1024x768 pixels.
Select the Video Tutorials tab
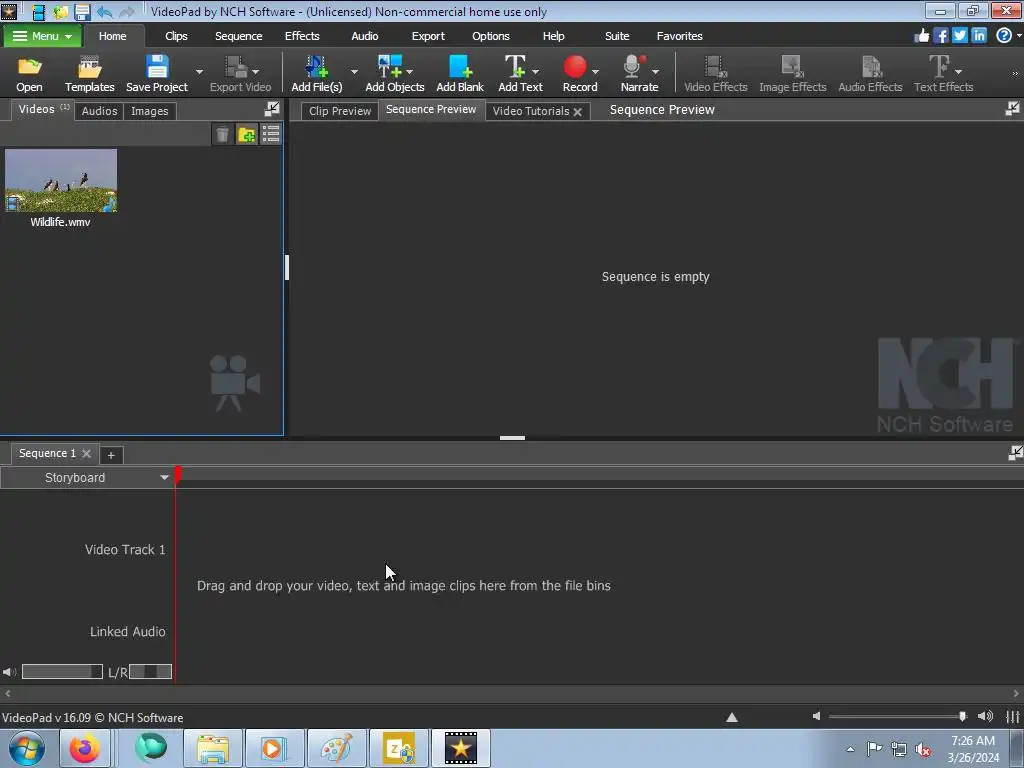coord(530,111)
